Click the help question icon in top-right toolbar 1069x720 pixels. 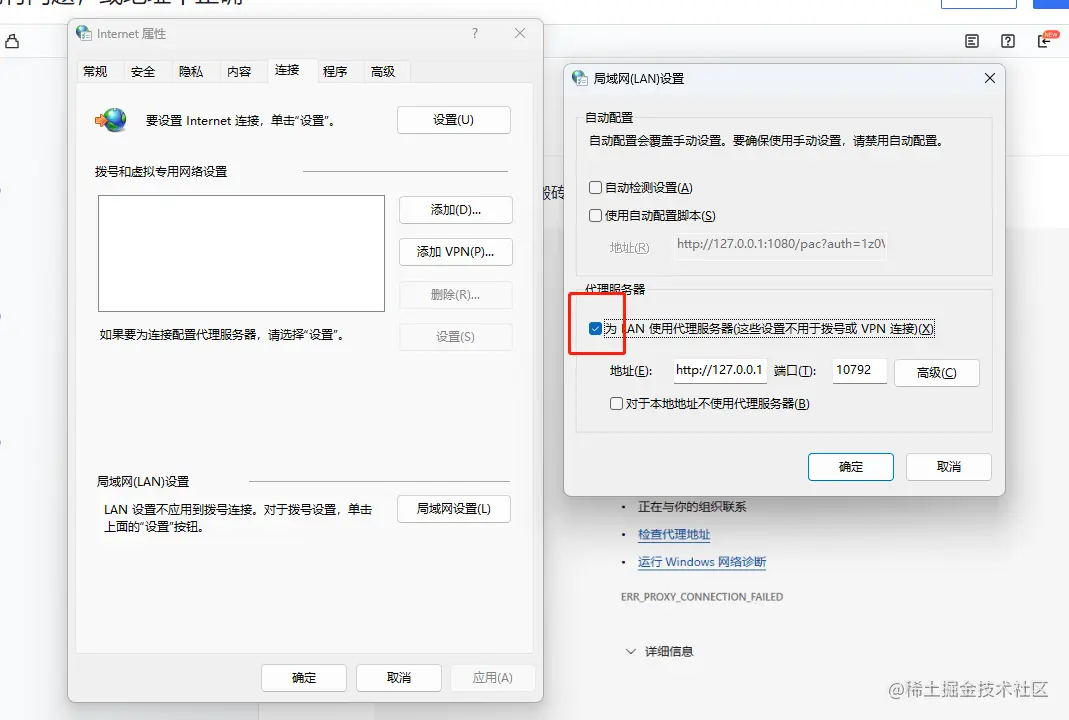click(1008, 42)
